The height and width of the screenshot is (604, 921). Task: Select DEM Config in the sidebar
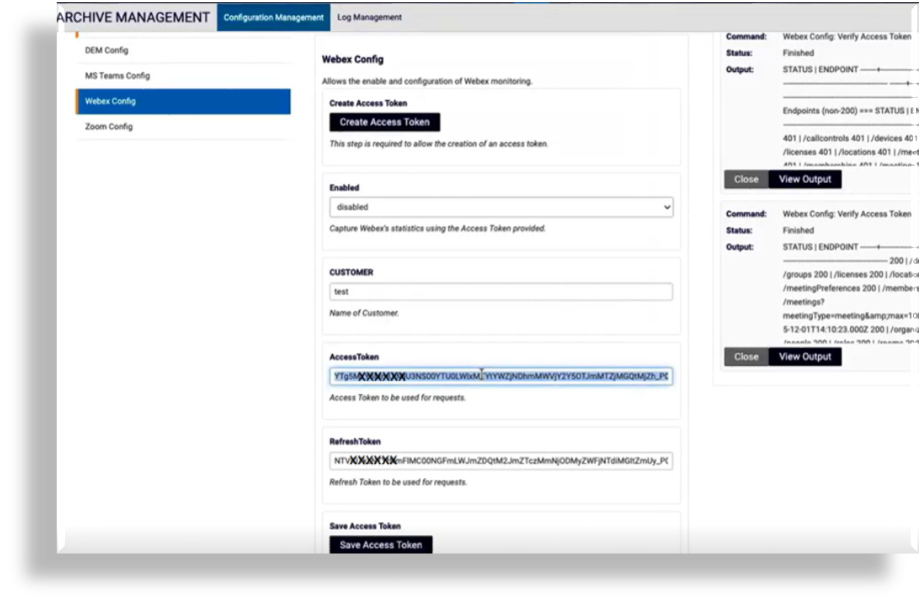183,51
